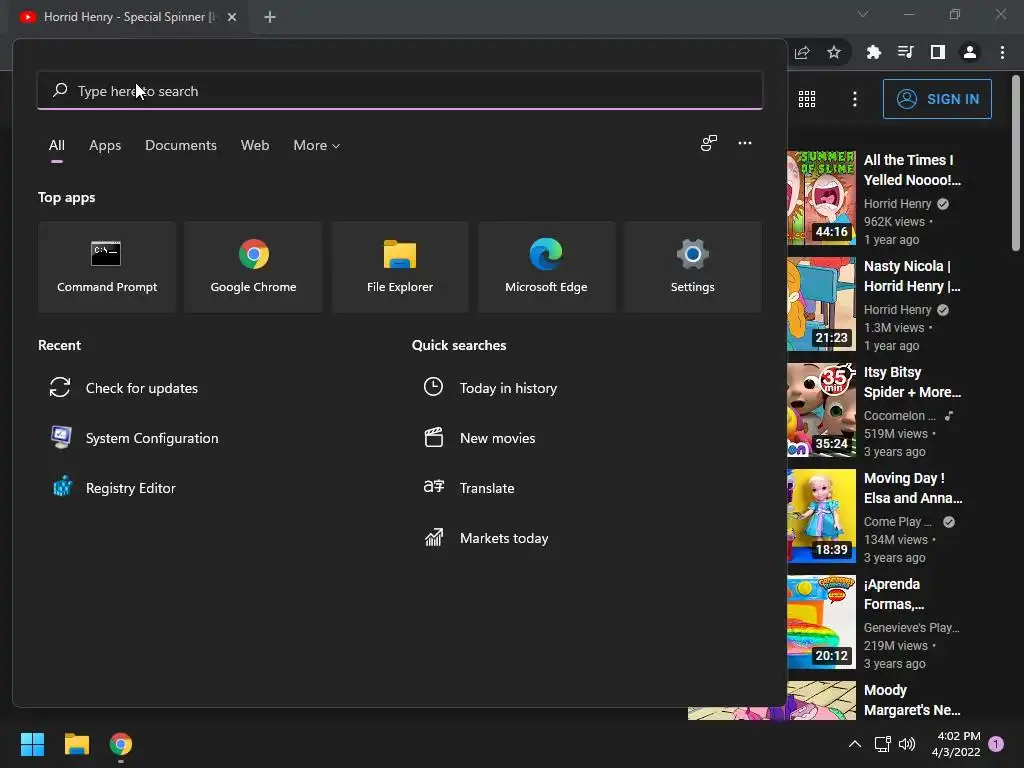Image resolution: width=1024 pixels, height=768 pixels.
Task: Open Itsy Bitsy Spider video title
Action: (x=912, y=382)
